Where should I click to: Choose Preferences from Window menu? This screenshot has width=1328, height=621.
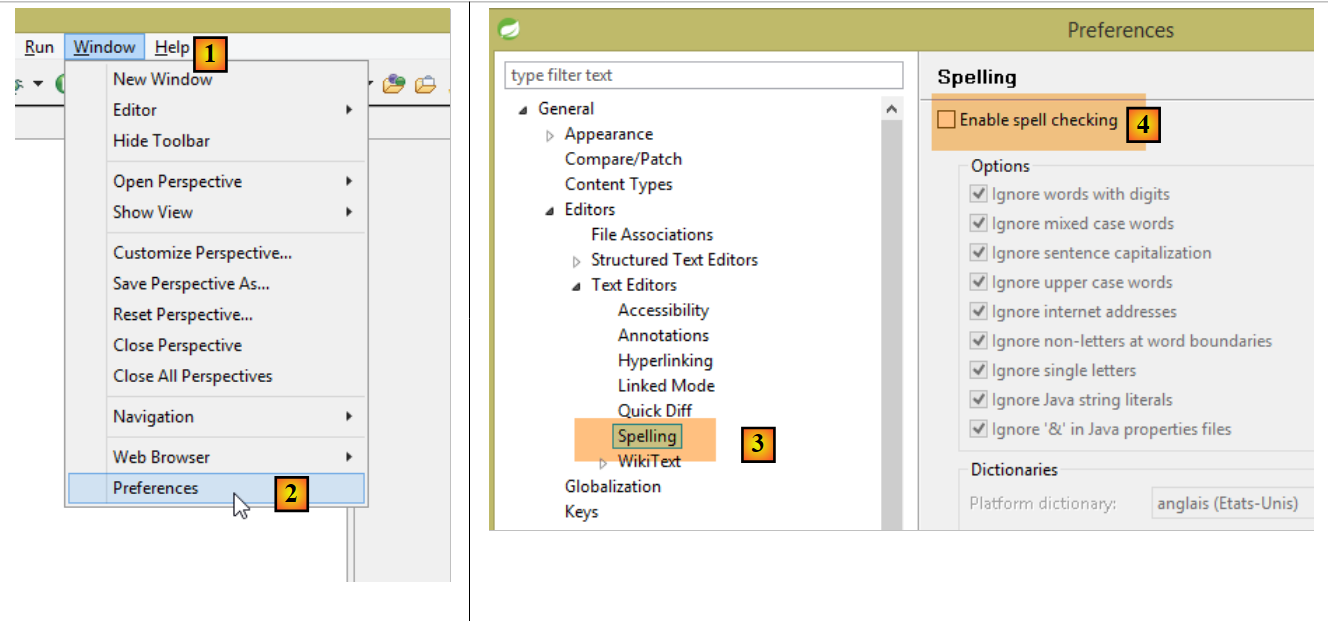(156, 488)
